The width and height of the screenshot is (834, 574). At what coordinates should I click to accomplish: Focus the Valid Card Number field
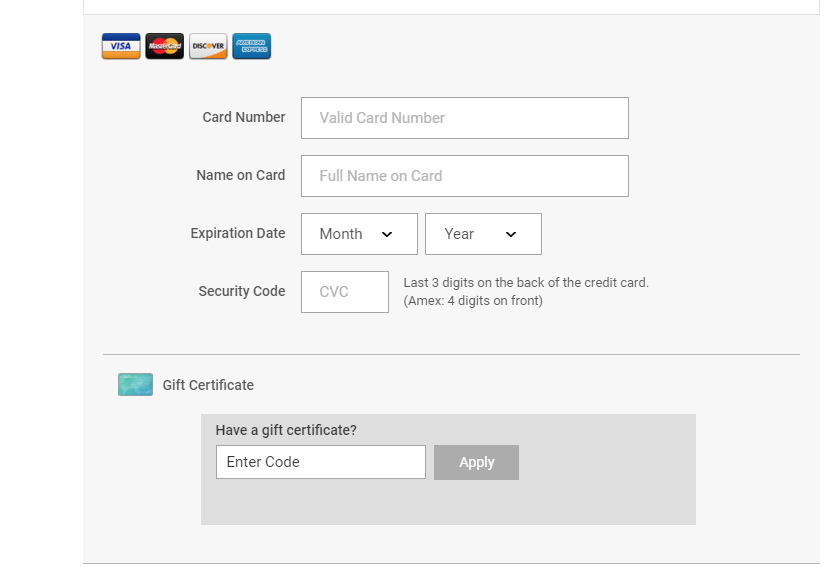pos(464,118)
